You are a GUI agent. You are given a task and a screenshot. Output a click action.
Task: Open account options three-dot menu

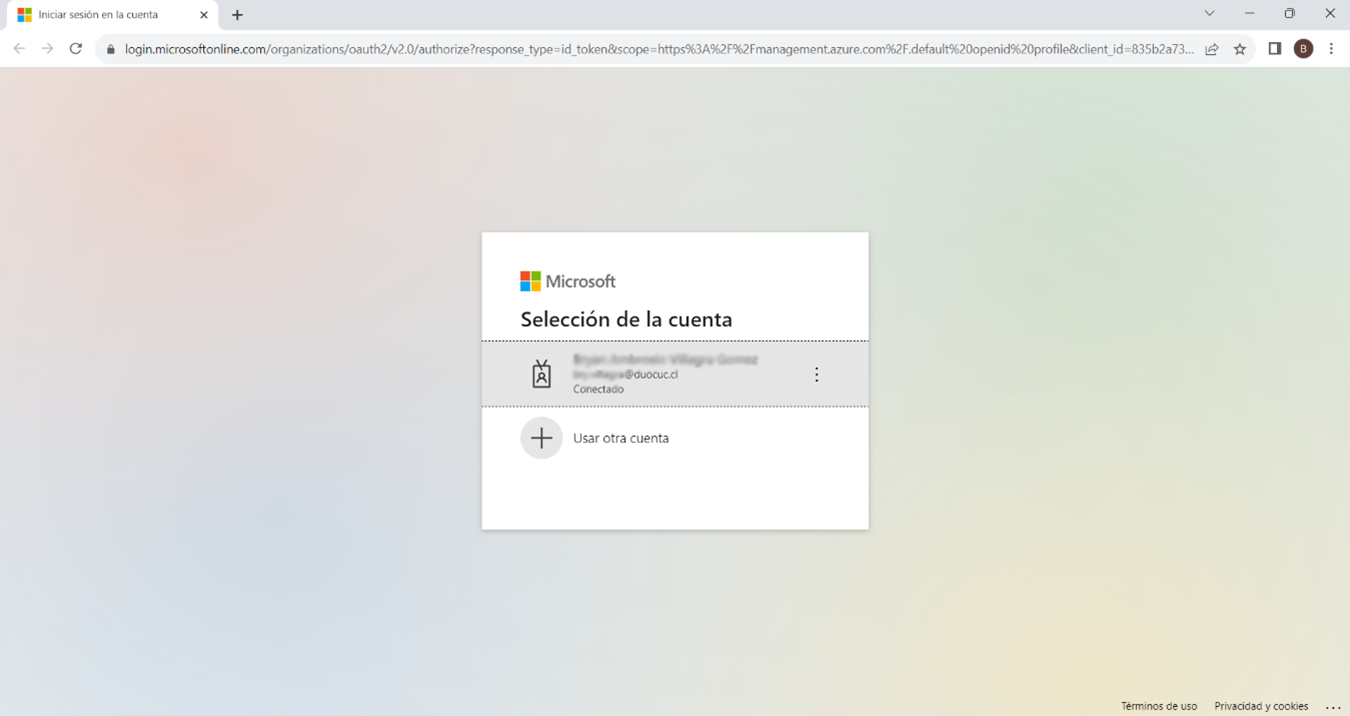816,374
